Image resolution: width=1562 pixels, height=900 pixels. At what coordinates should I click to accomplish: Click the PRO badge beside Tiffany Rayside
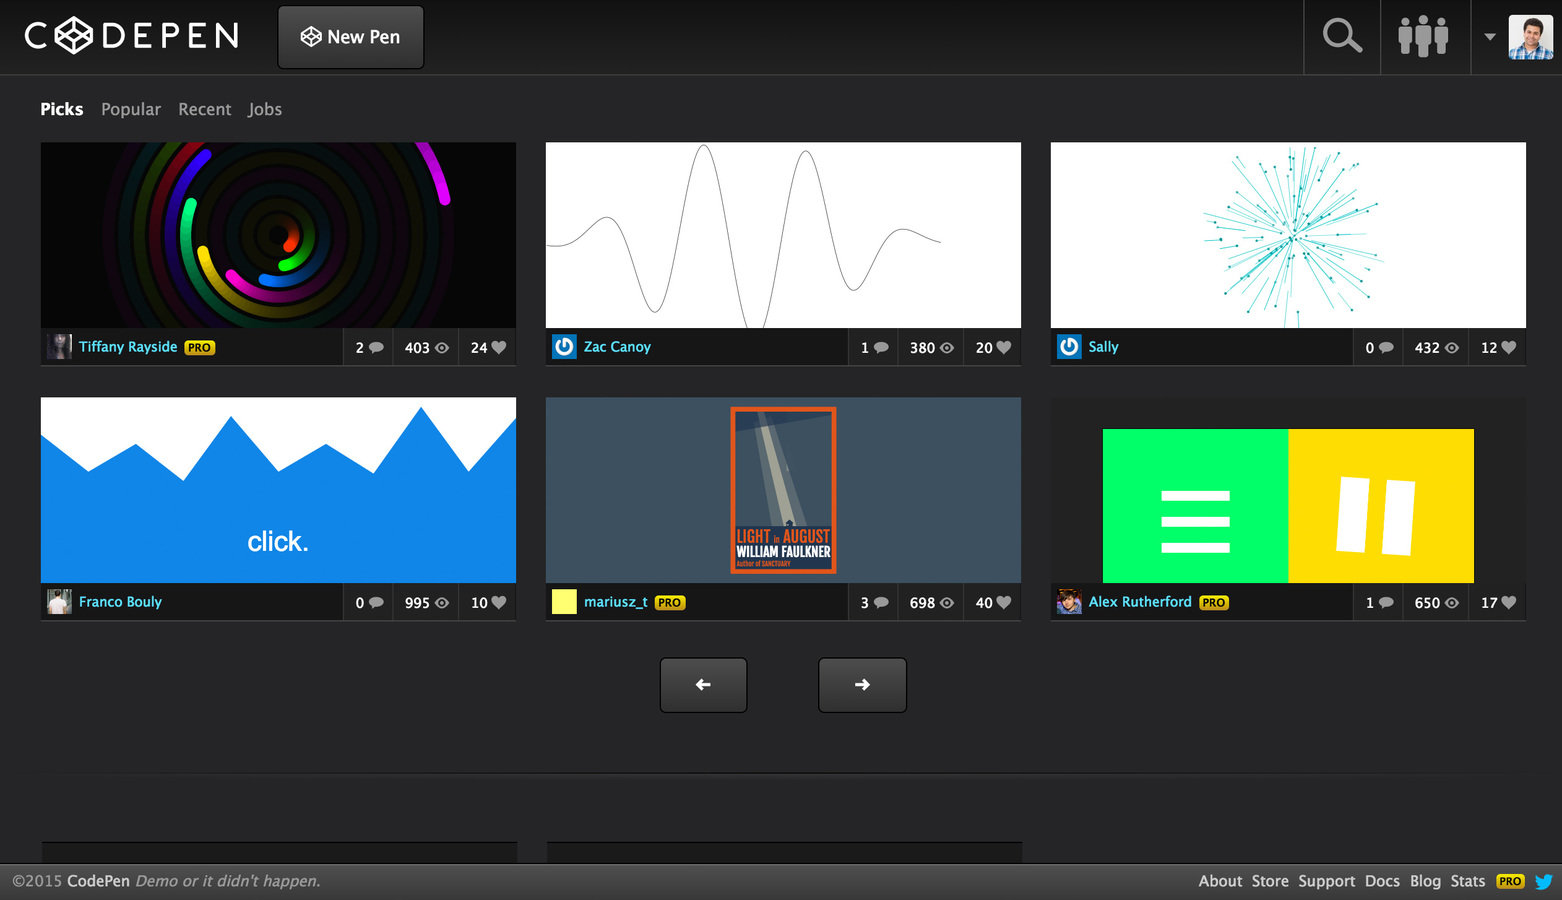(200, 348)
